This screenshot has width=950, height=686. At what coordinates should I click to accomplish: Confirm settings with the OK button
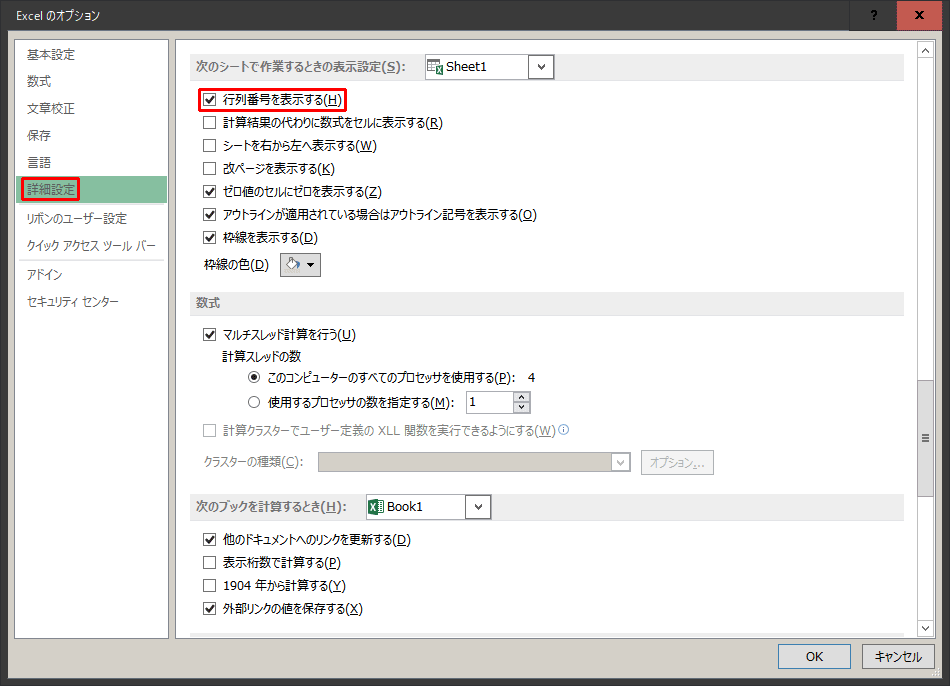(814, 656)
